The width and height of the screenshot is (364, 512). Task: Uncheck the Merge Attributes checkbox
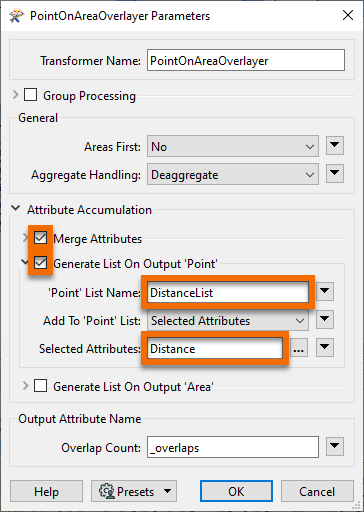pyautogui.click(x=40, y=238)
